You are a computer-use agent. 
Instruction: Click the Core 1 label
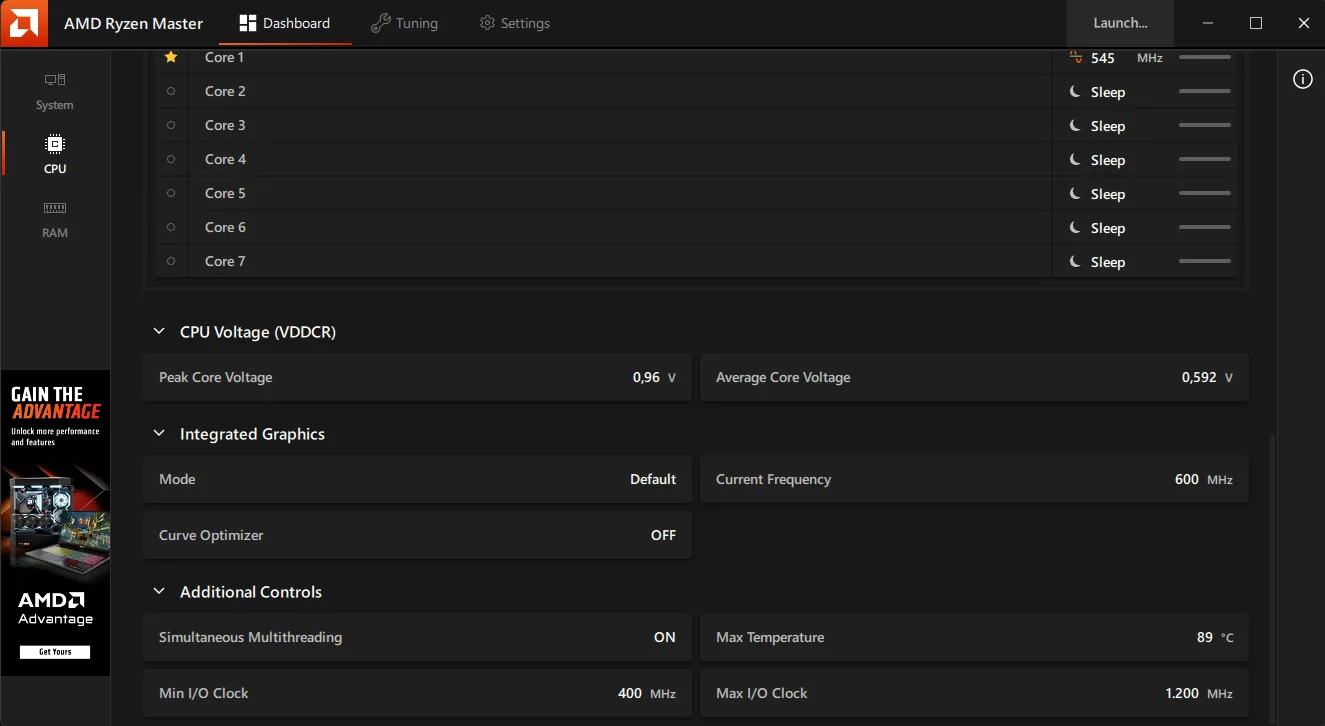click(x=224, y=57)
